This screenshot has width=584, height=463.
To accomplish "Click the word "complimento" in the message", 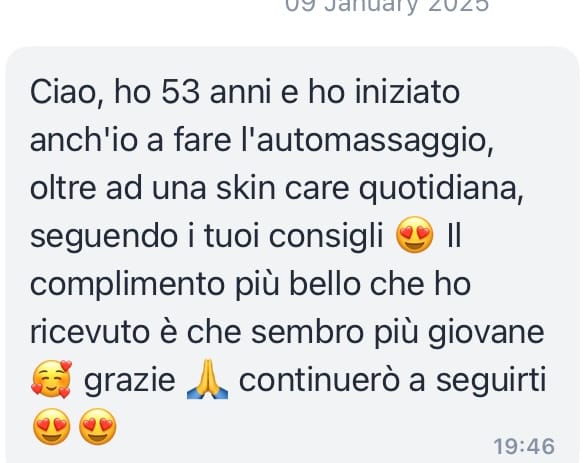I will point(127,286).
